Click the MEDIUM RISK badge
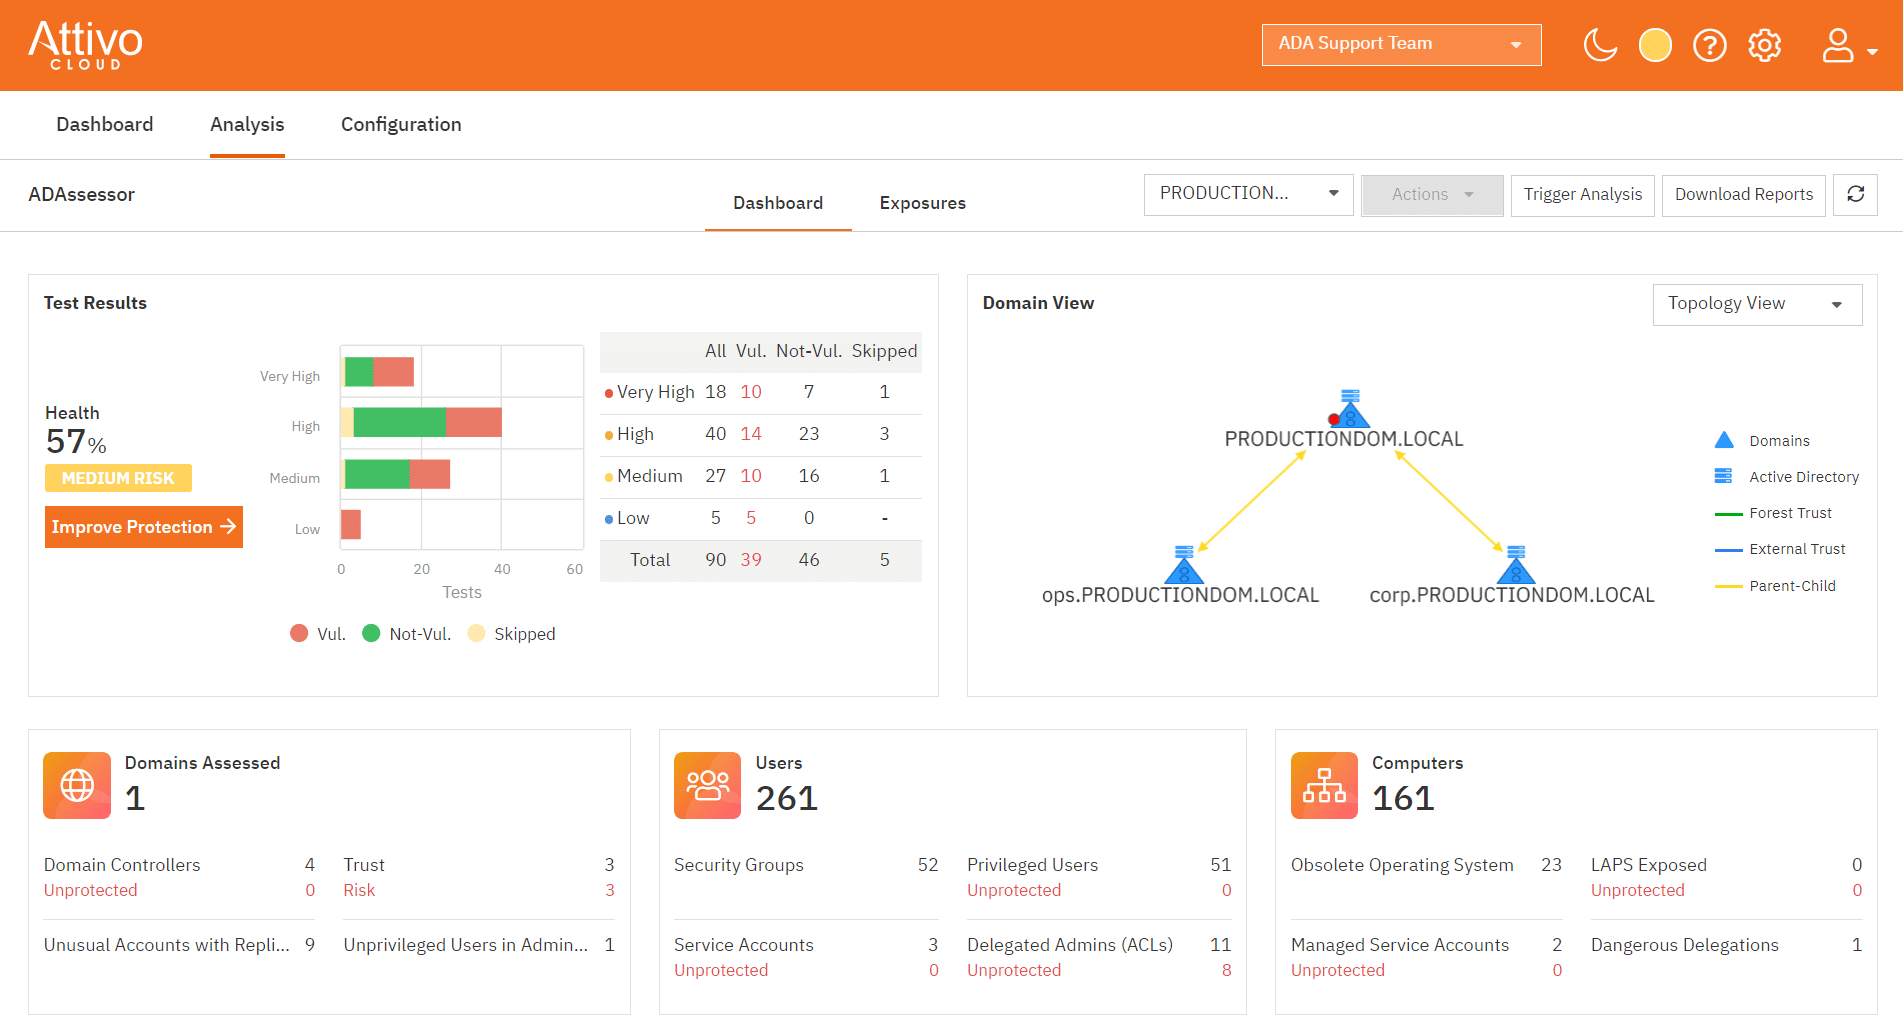The image size is (1903, 1023). point(118,478)
